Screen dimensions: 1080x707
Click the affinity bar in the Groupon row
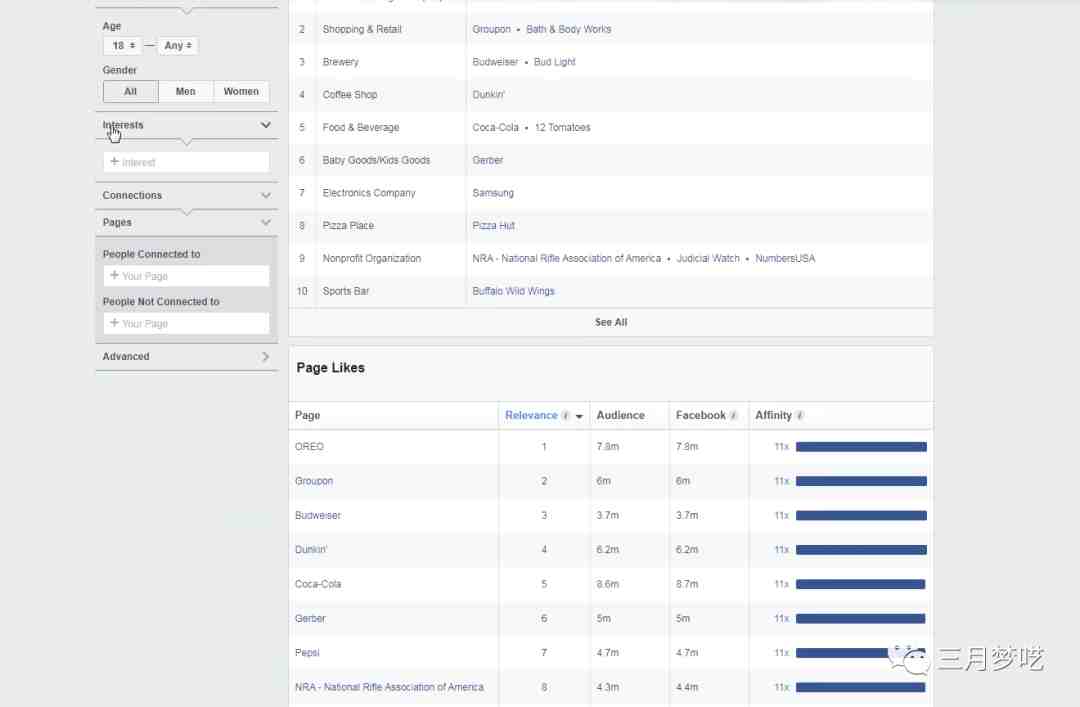coord(861,481)
